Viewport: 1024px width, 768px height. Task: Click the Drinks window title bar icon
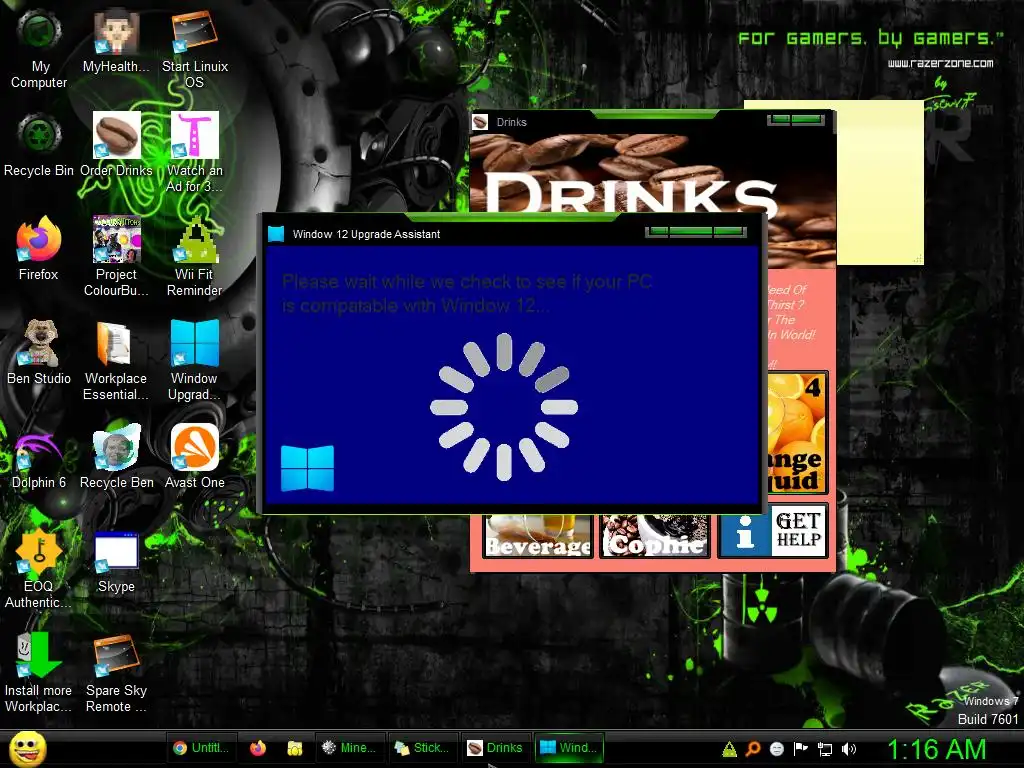(x=480, y=122)
